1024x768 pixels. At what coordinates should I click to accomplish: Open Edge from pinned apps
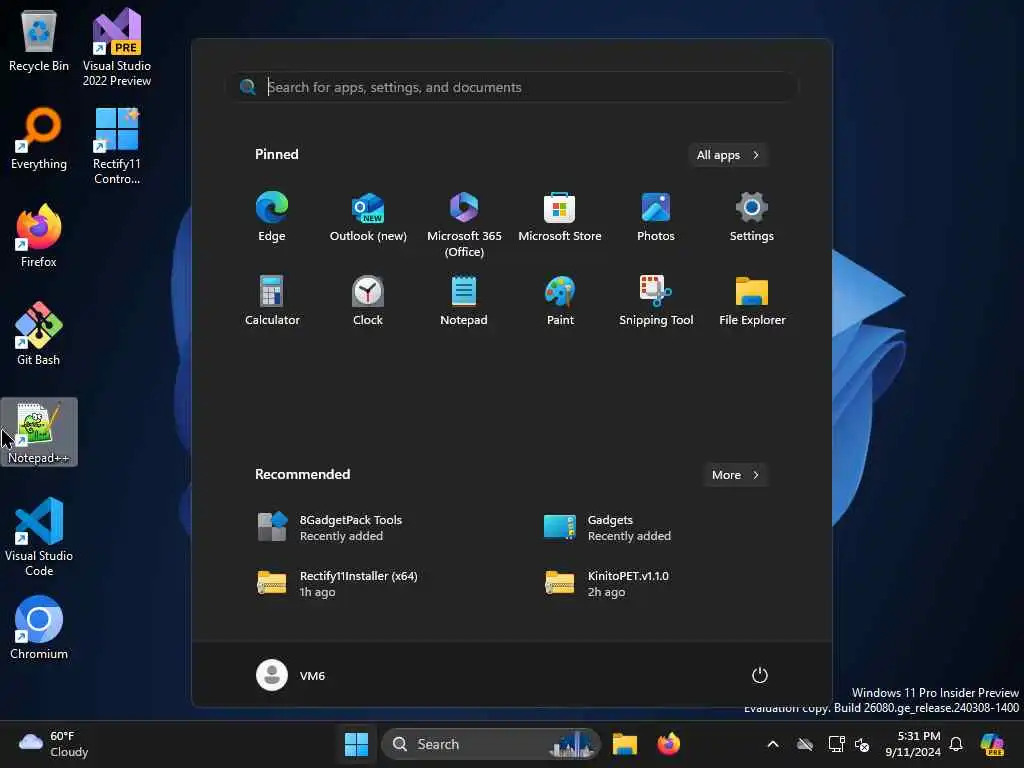[272, 217]
